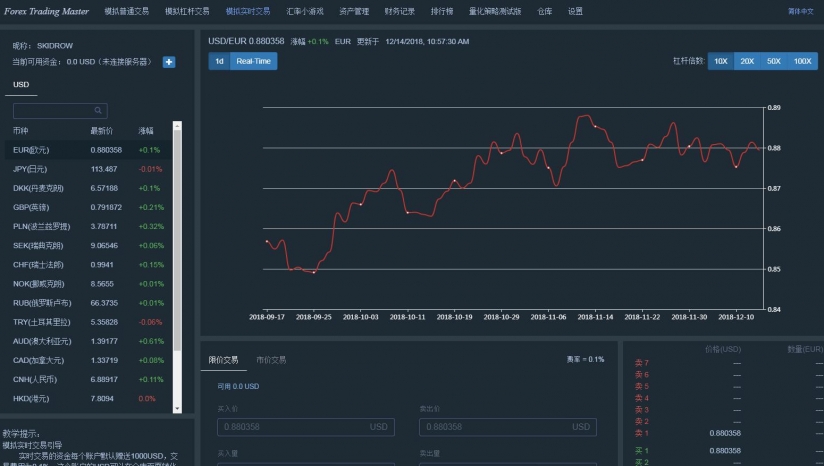The width and height of the screenshot is (824, 466).
Task: Click the scroll-up arrow of currency list
Action: point(177,126)
